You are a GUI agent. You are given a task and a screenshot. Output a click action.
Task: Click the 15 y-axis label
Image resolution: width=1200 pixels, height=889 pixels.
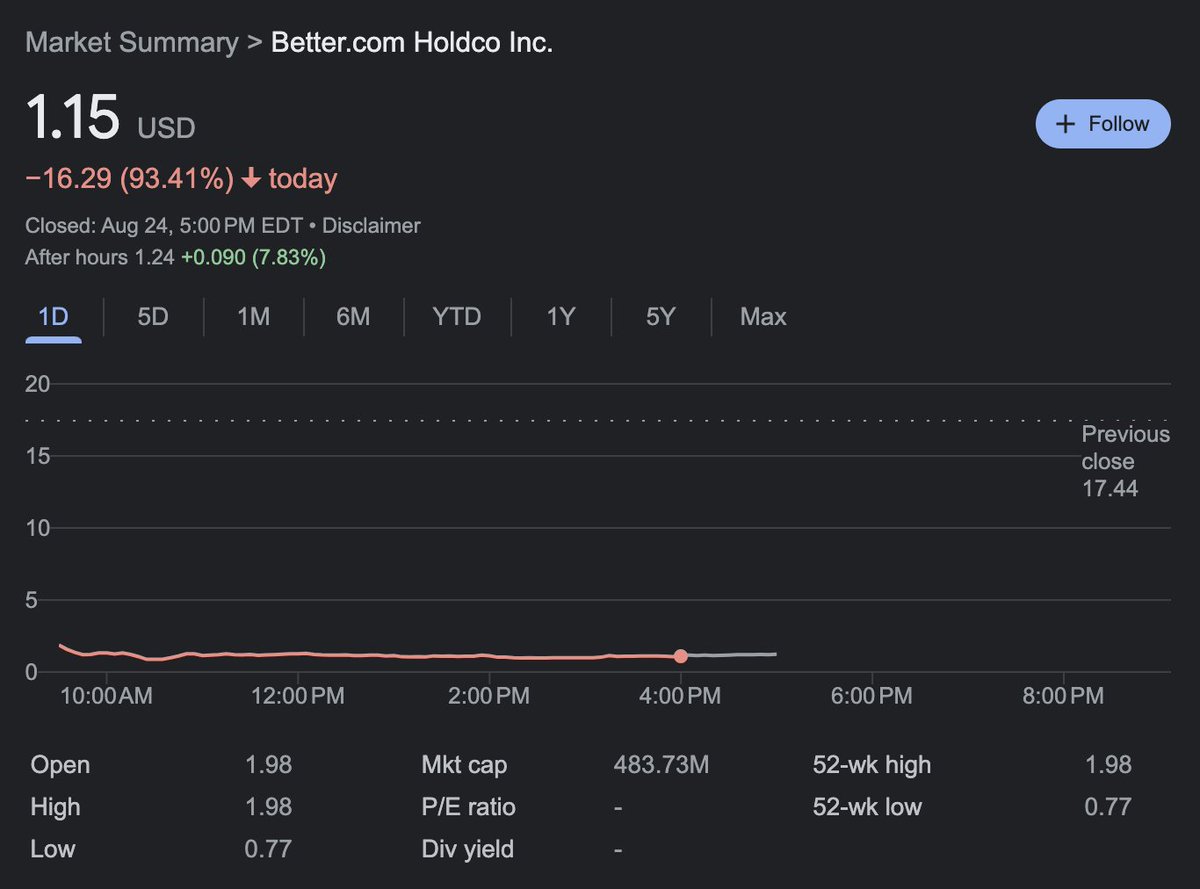38,456
